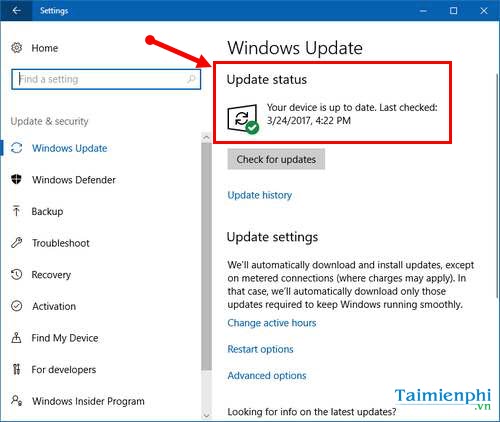Click the 'Update status' heading
The image size is (500, 422).
pyautogui.click(x=267, y=80)
